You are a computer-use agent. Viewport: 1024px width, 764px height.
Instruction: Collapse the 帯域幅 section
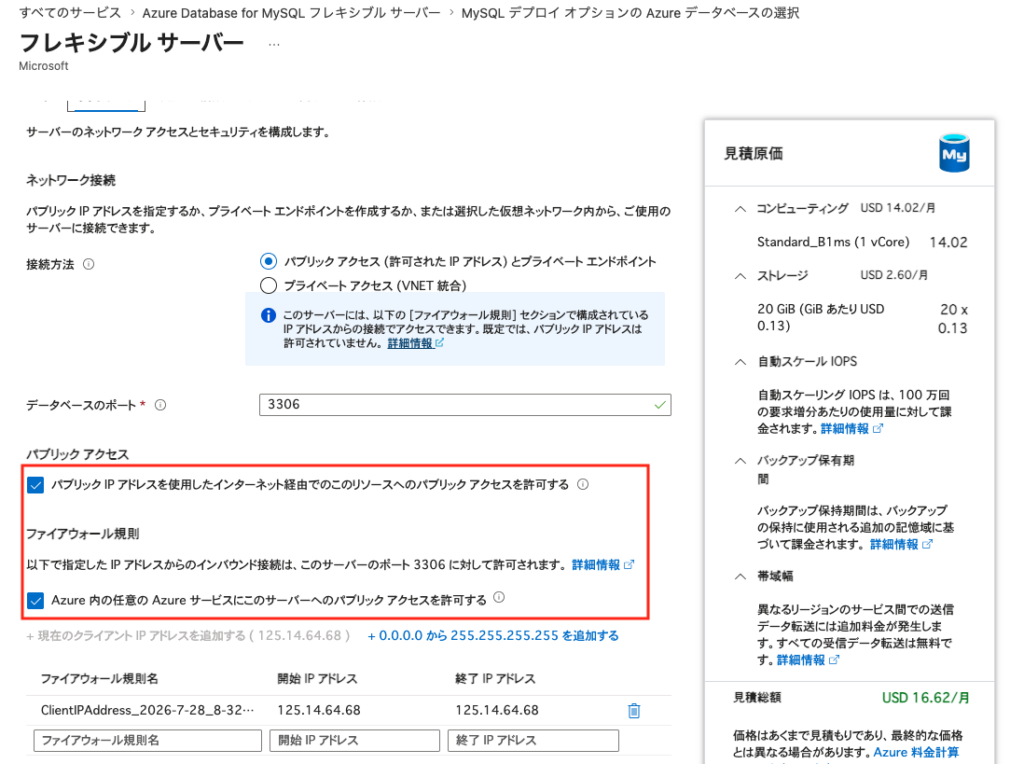[740, 576]
